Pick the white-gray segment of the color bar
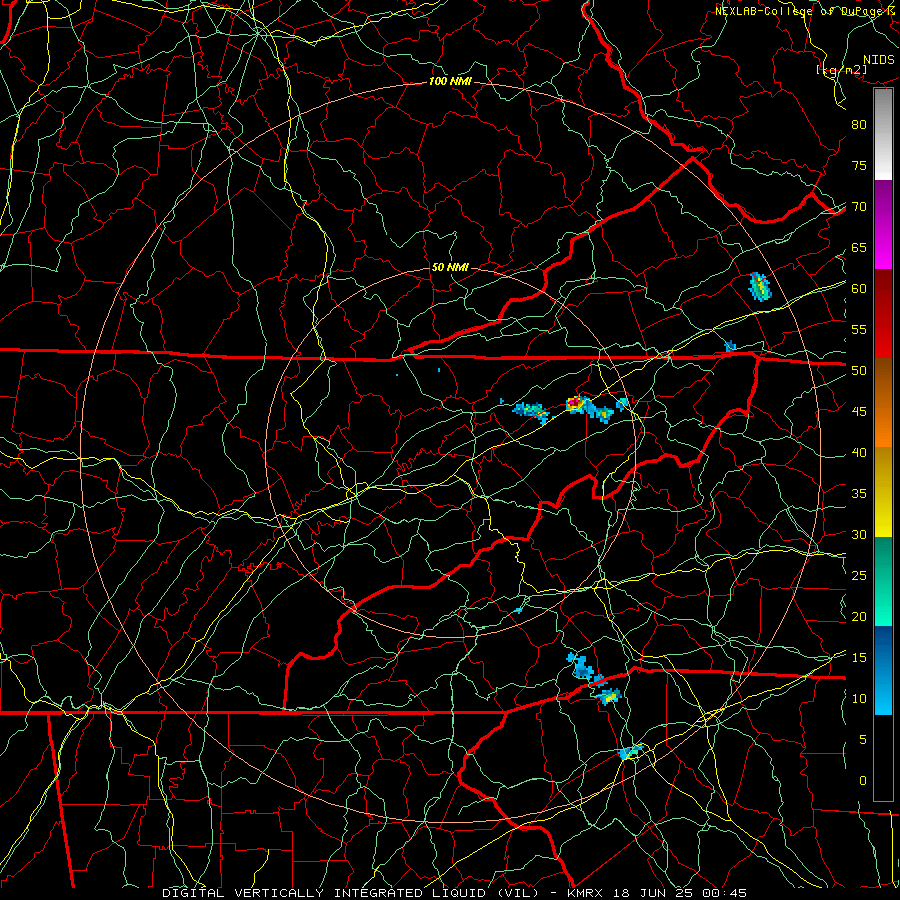This screenshot has height=900, width=900. [883, 134]
